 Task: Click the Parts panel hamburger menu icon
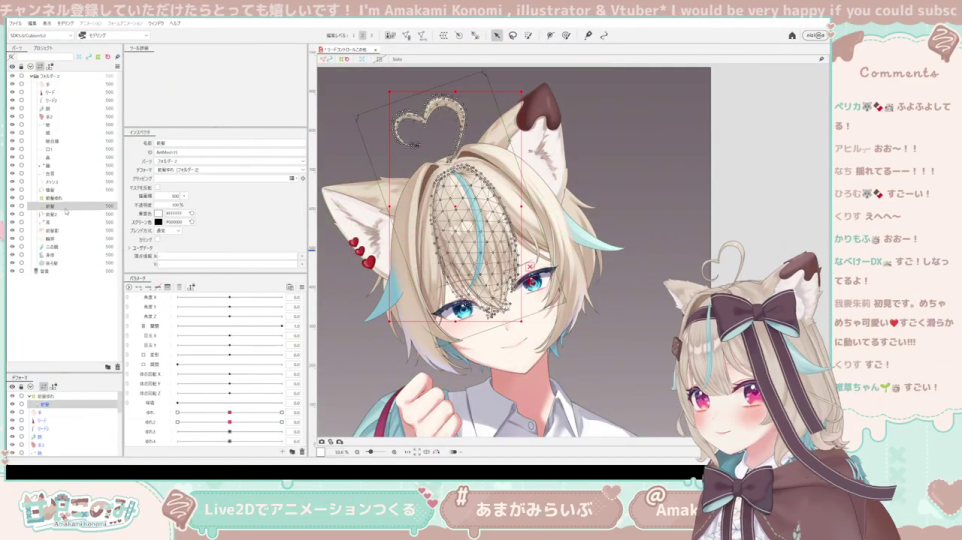coord(117,66)
